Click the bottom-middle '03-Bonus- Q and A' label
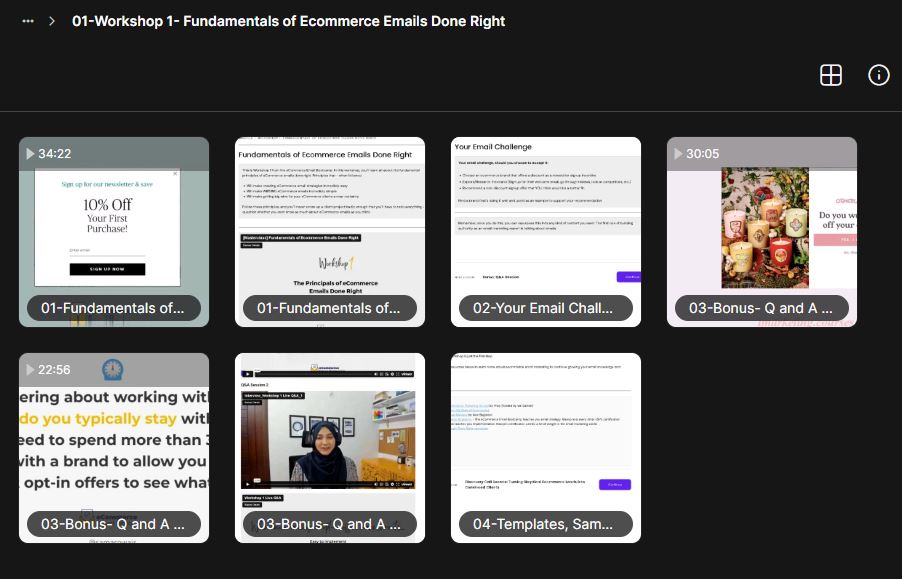Image resolution: width=902 pixels, height=579 pixels. (329, 523)
